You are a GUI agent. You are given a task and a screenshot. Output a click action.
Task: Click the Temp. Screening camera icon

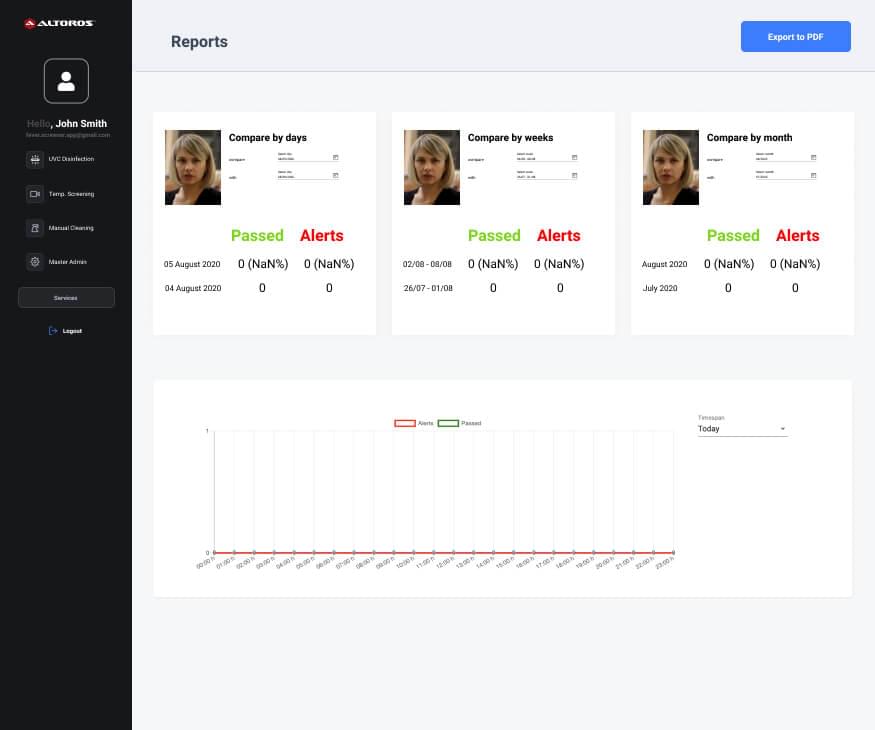tap(34, 194)
